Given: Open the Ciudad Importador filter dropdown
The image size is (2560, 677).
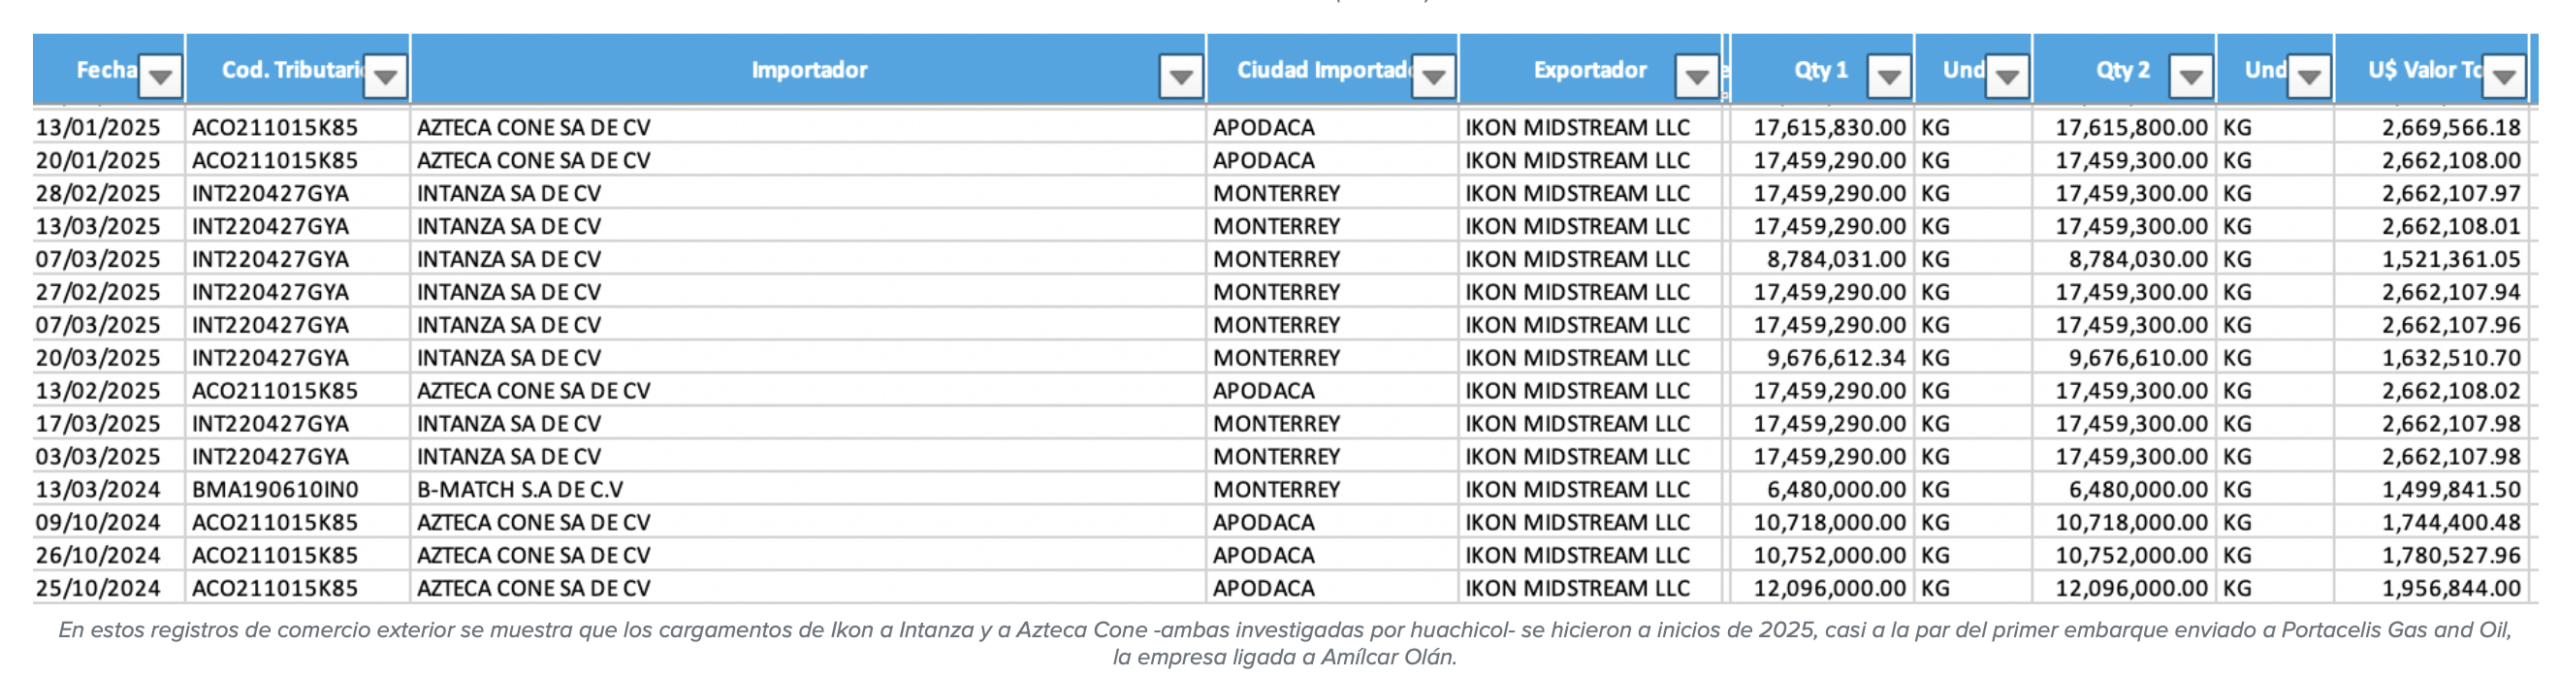Looking at the screenshot, I should point(1432,76).
